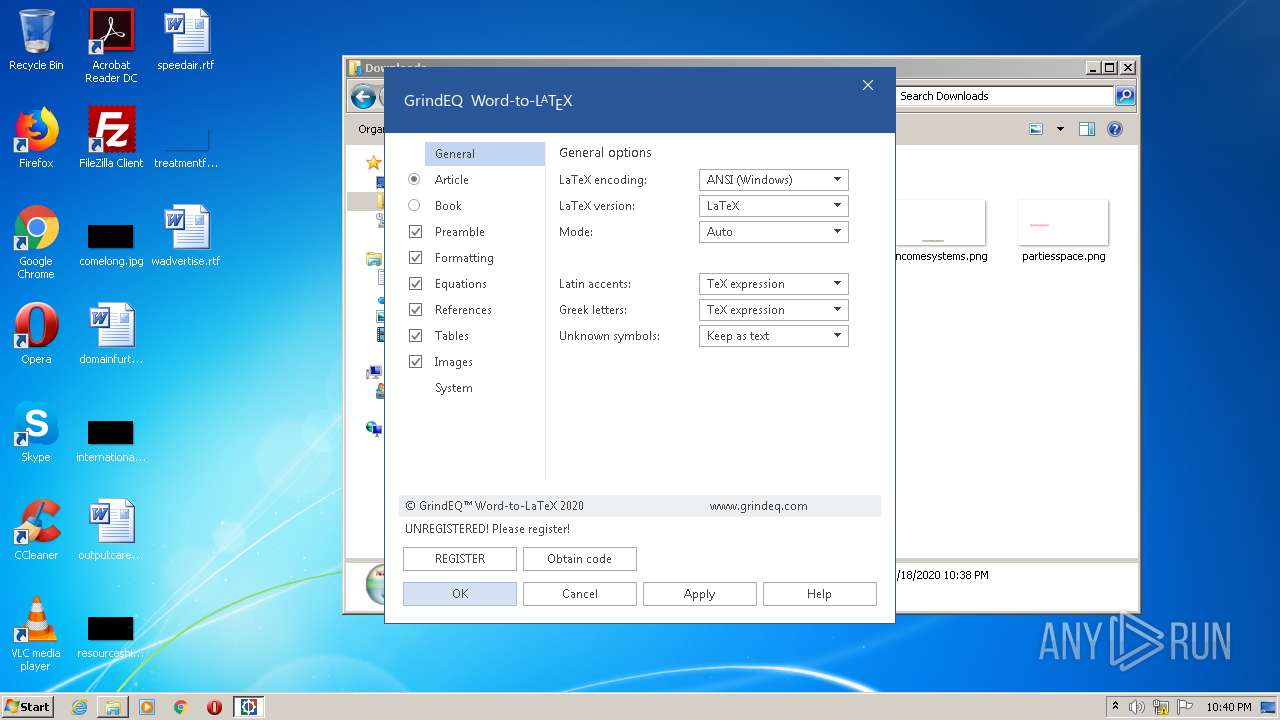Select the Article radio button
The image size is (1280, 720).
414,179
